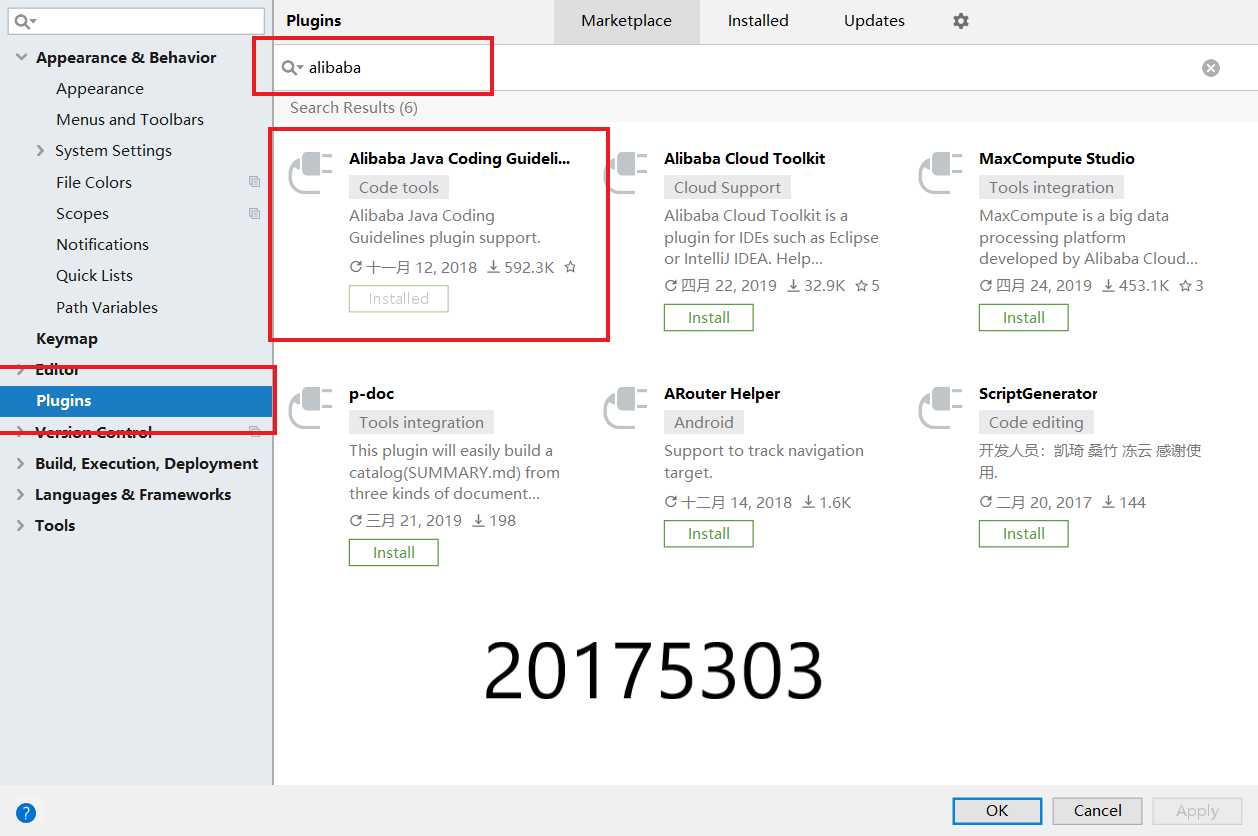Click the settings search magnifier icon

(25, 21)
